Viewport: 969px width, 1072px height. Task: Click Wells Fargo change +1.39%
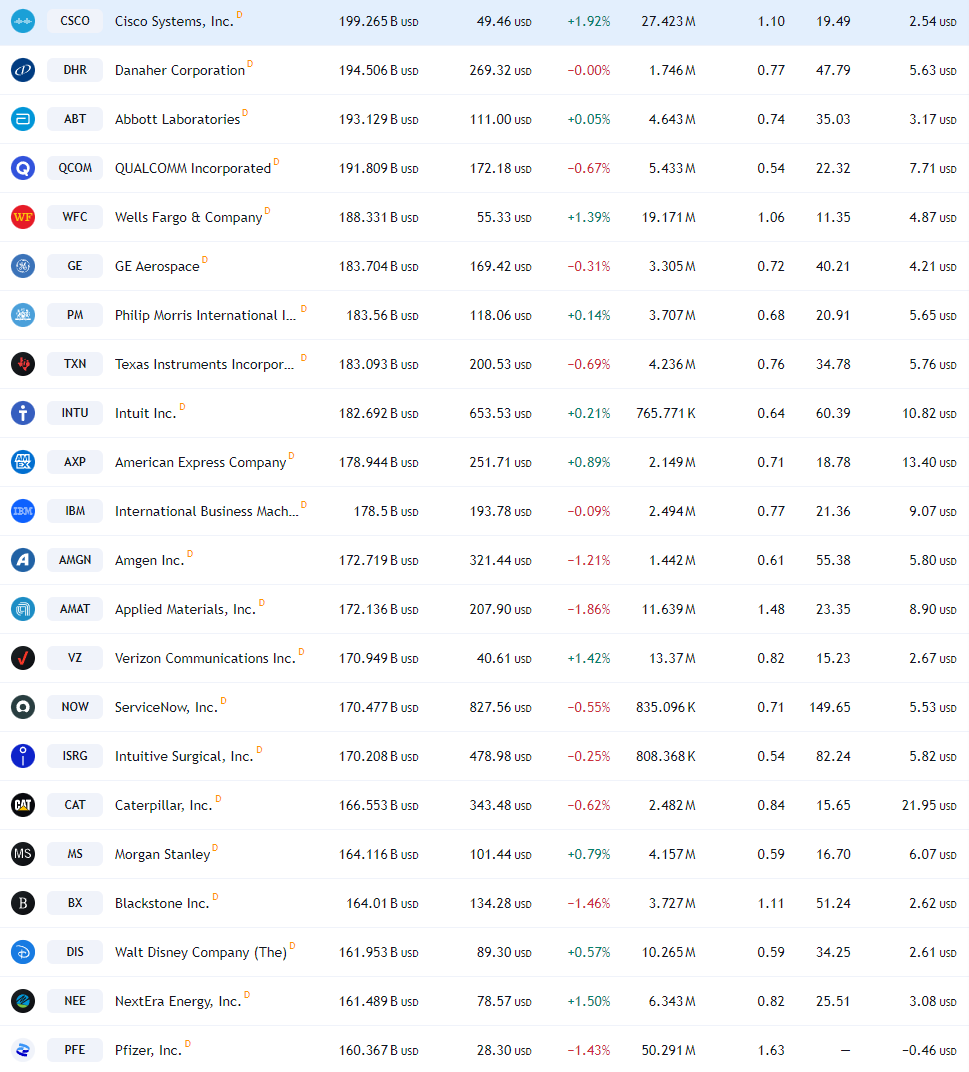[x=589, y=217]
